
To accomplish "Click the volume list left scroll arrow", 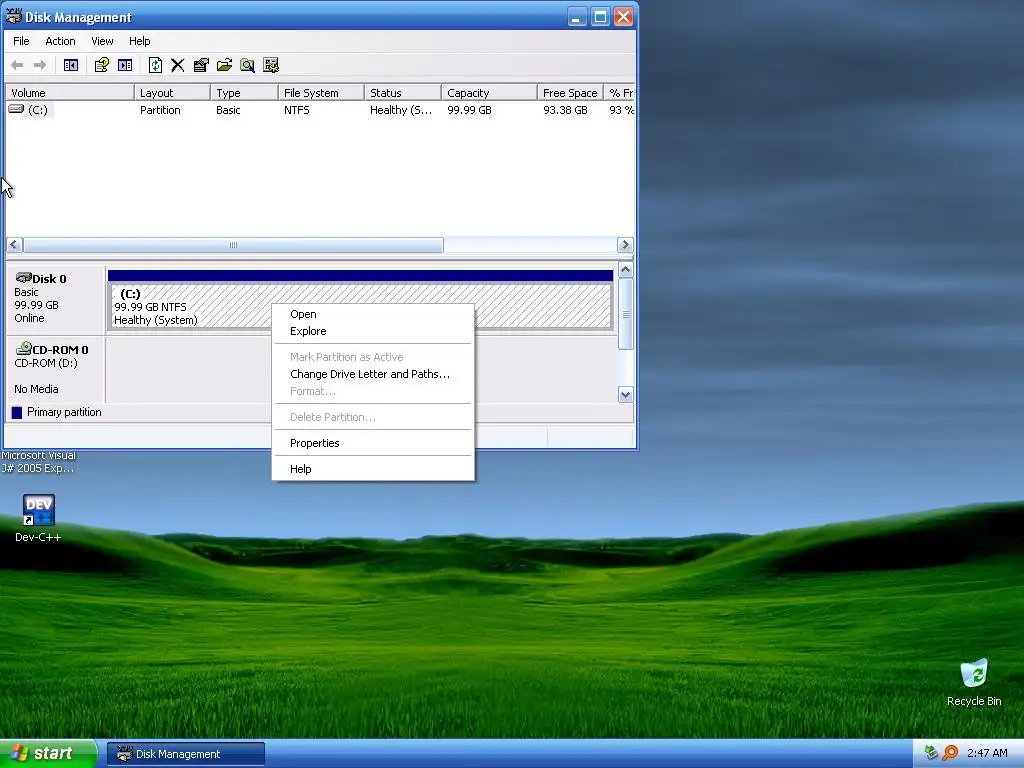I will pos(14,245).
